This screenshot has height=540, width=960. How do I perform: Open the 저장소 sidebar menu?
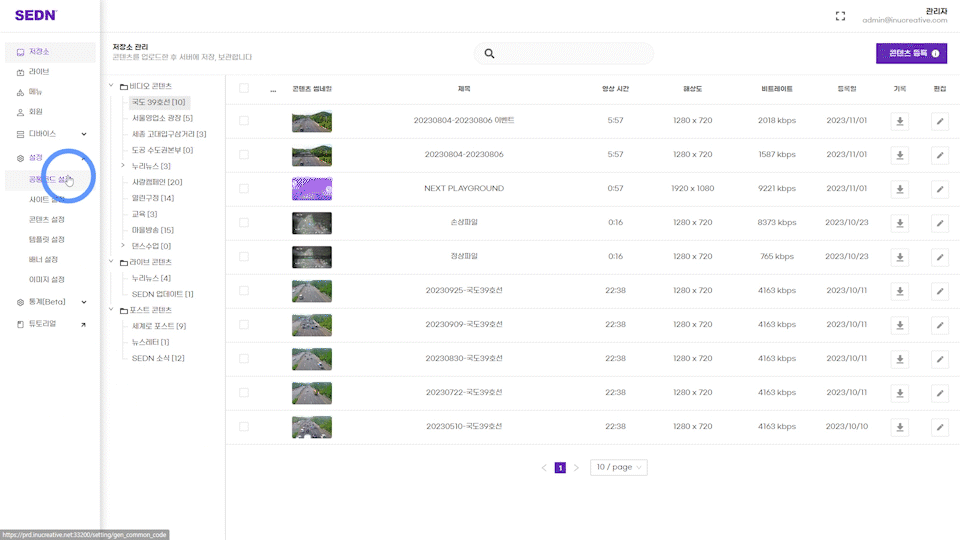click(50, 52)
